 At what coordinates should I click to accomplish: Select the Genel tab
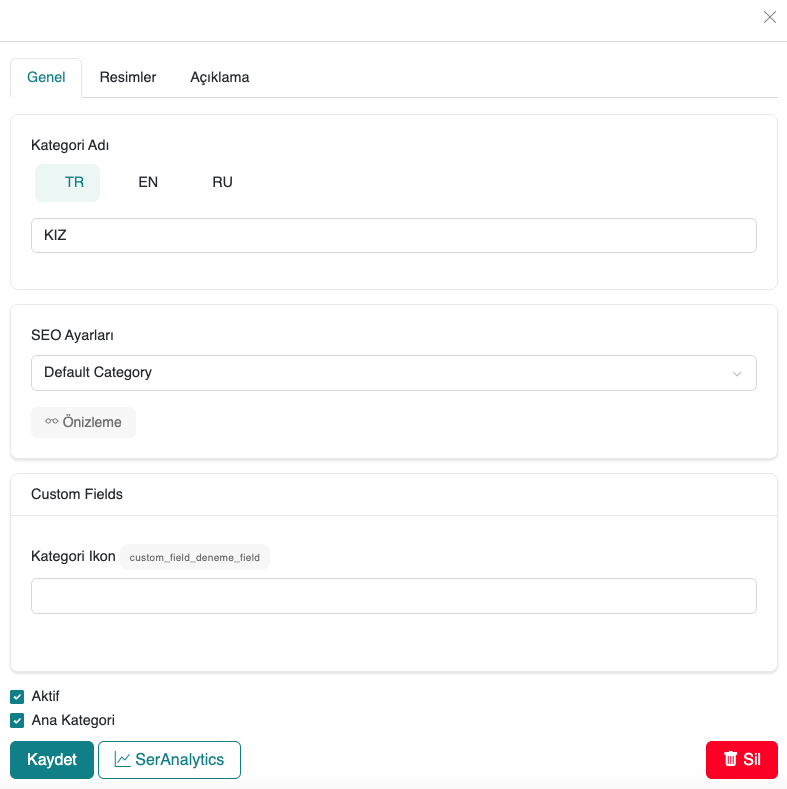coord(46,77)
